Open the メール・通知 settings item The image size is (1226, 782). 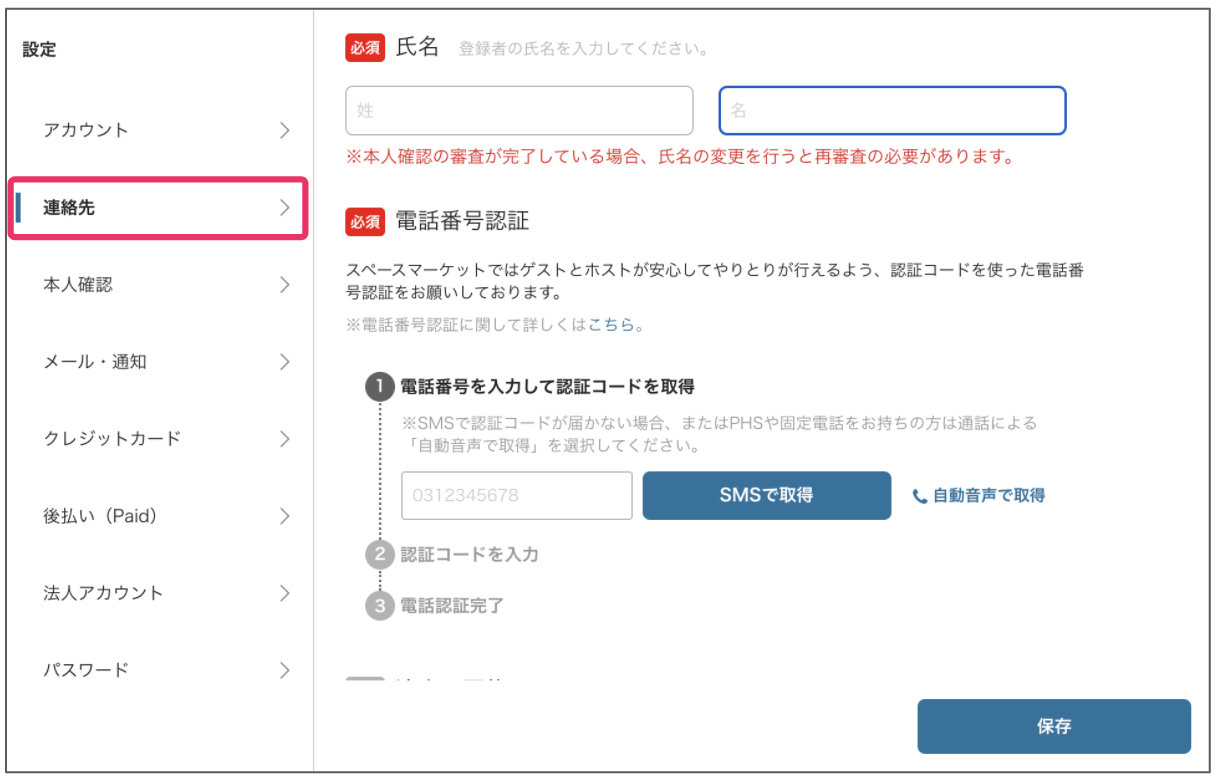click(x=95, y=362)
